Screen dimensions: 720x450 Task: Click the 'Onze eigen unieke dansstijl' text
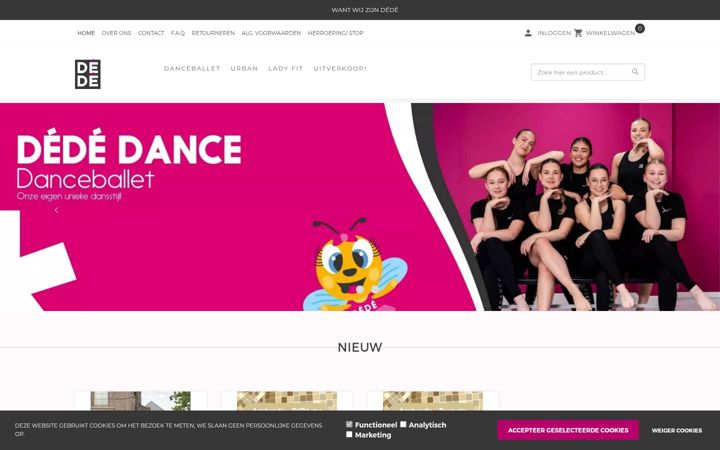tap(69, 197)
